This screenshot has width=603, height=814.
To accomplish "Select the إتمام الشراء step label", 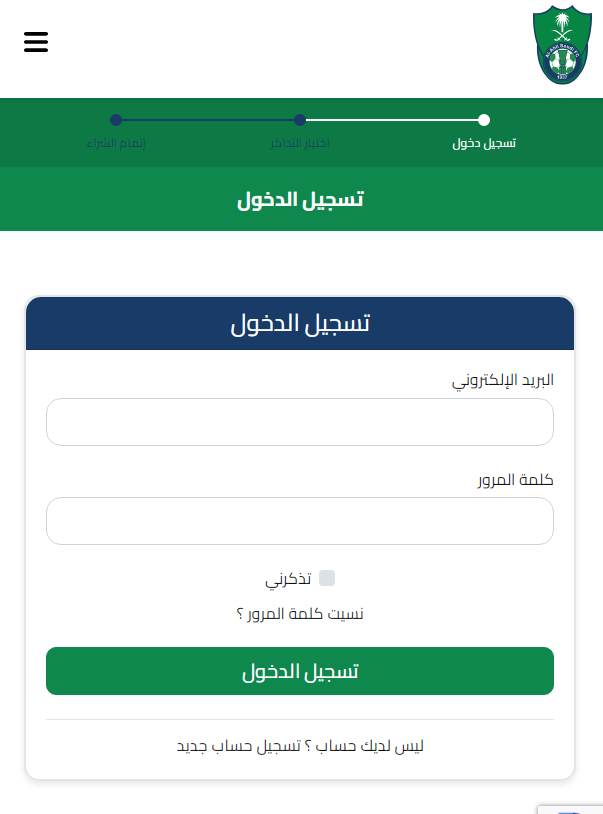I will [116, 143].
